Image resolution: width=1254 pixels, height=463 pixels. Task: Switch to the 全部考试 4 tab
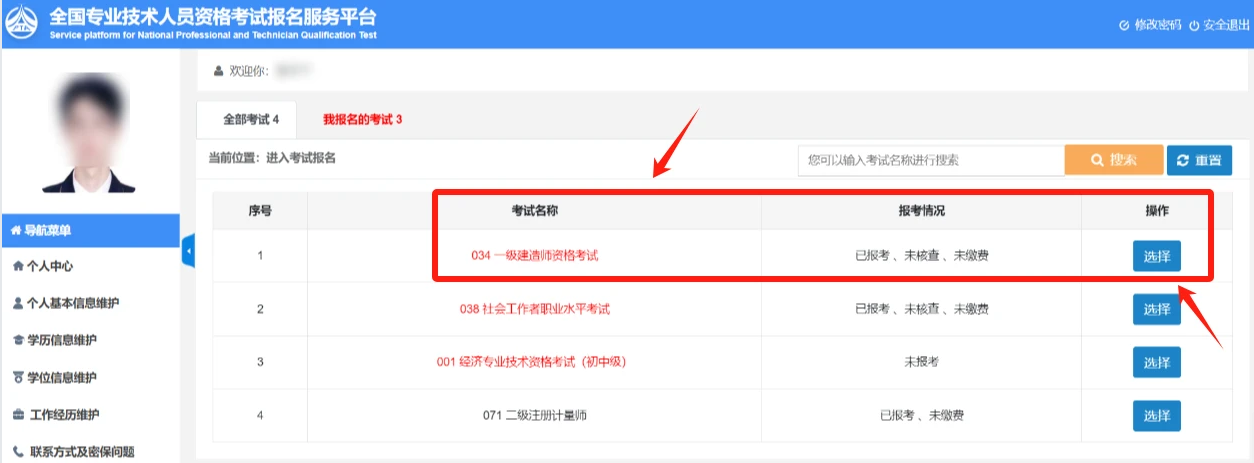point(251,119)
